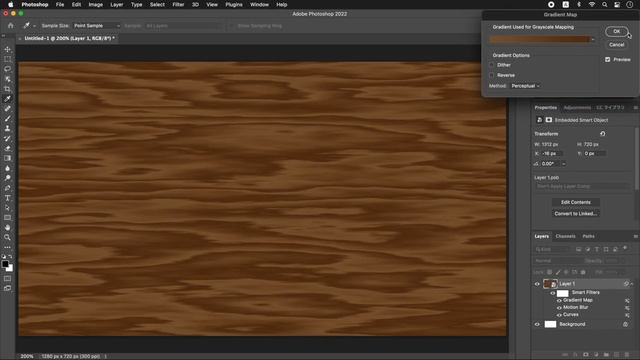
Task: Select the Spot Healing Brush tool
Action: [7, 109]
